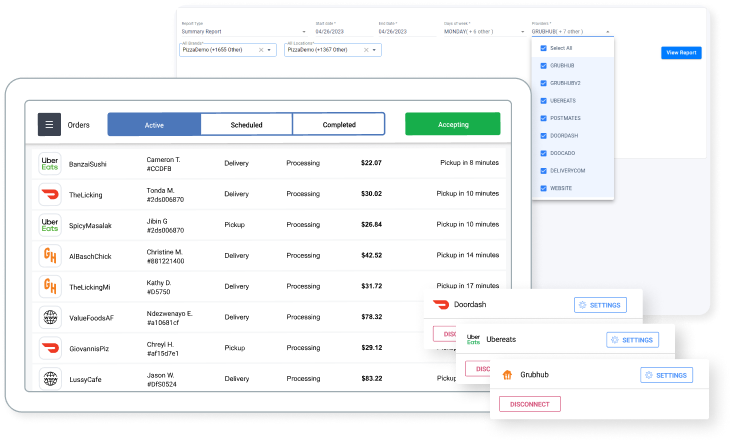733x443 pixels.
Task: Click the Grubhub Disconnect button
Action: pos(530,404)
